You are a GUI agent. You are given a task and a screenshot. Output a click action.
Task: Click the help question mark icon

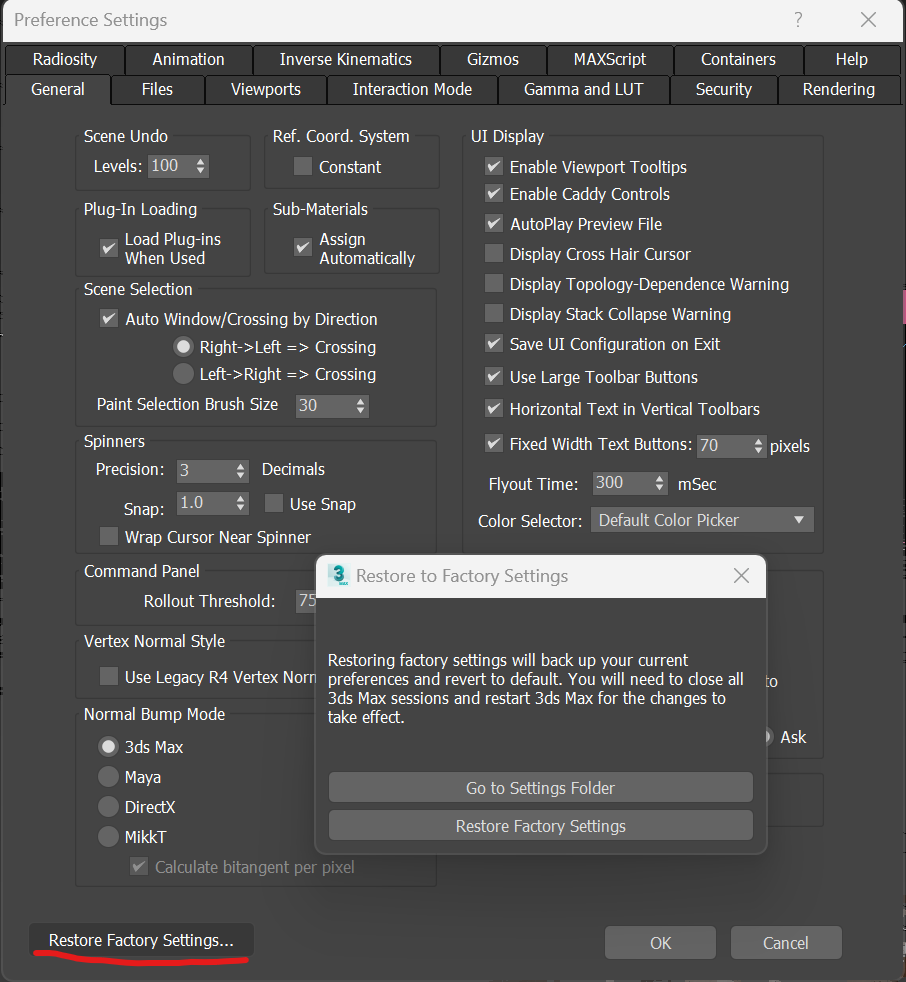click(x=797, y=20)
